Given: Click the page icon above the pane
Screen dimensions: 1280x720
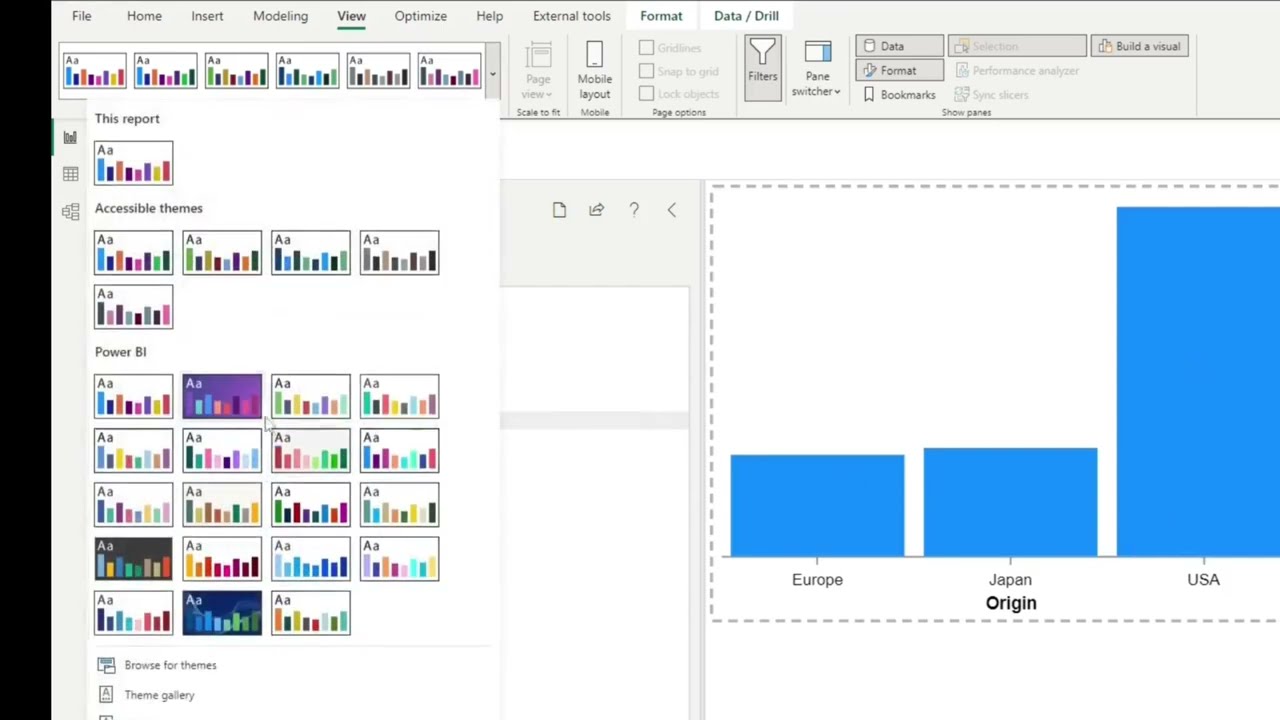Looking at the screenshot, I should (559, 210).
